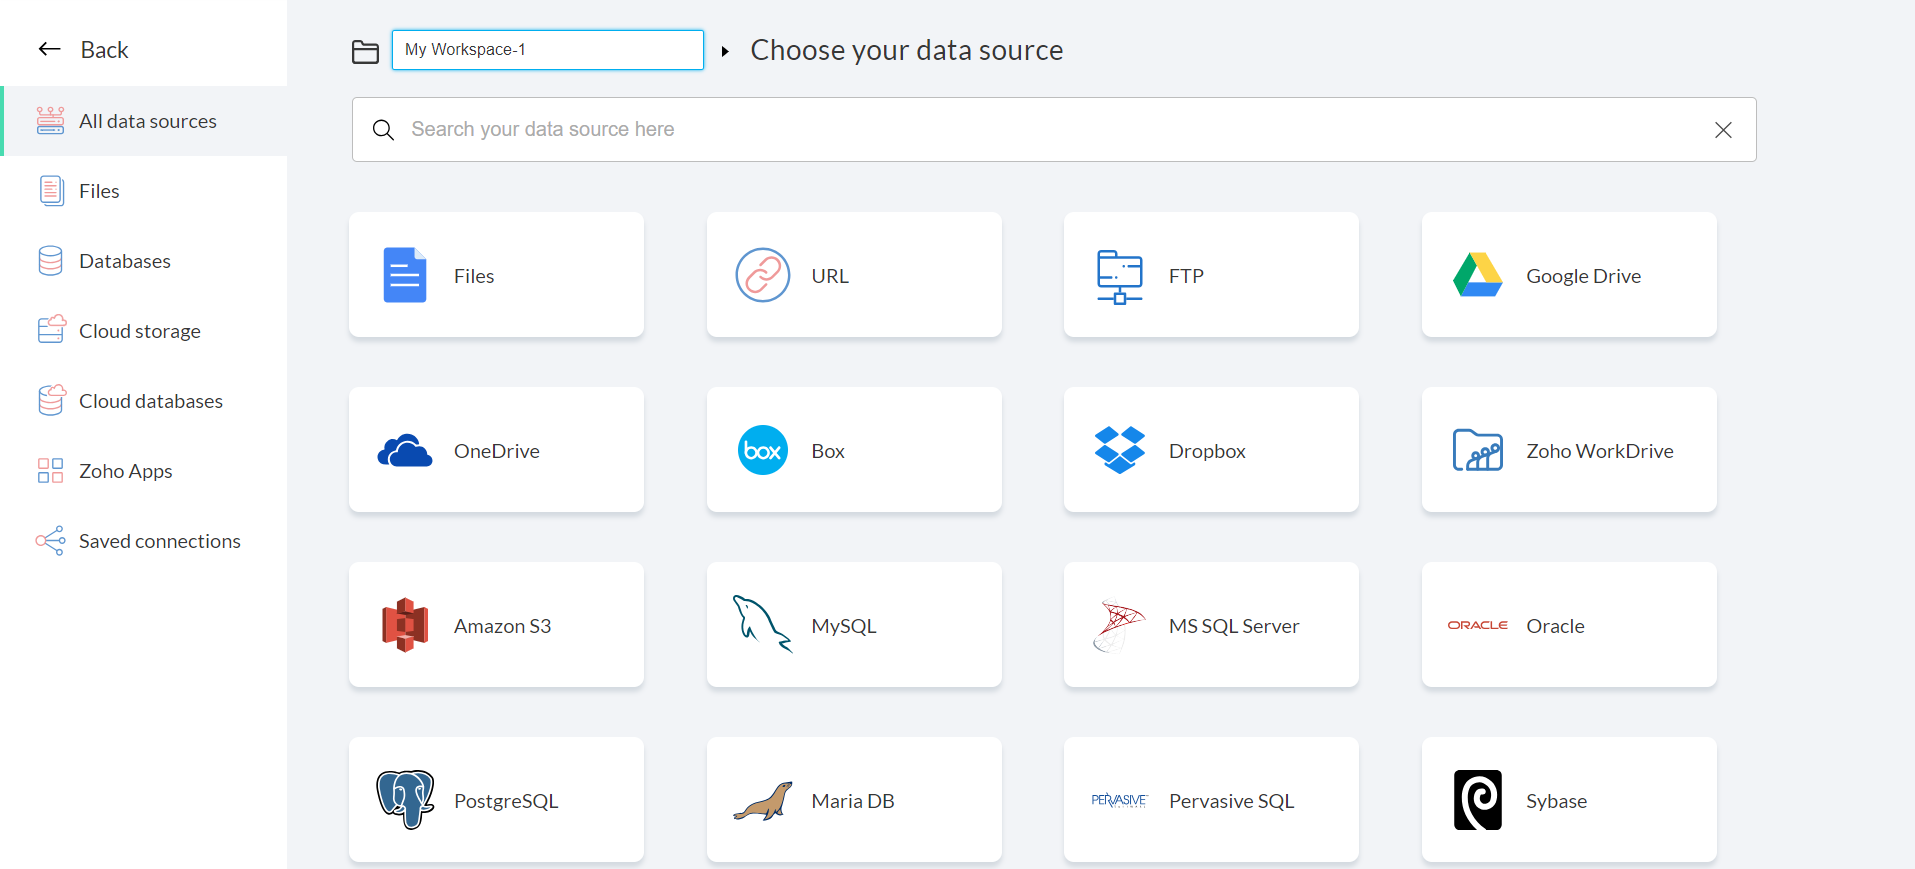Click the Pervasive SQL card label
Screen dimensions: 1915x869
[x=1231, y=801]
